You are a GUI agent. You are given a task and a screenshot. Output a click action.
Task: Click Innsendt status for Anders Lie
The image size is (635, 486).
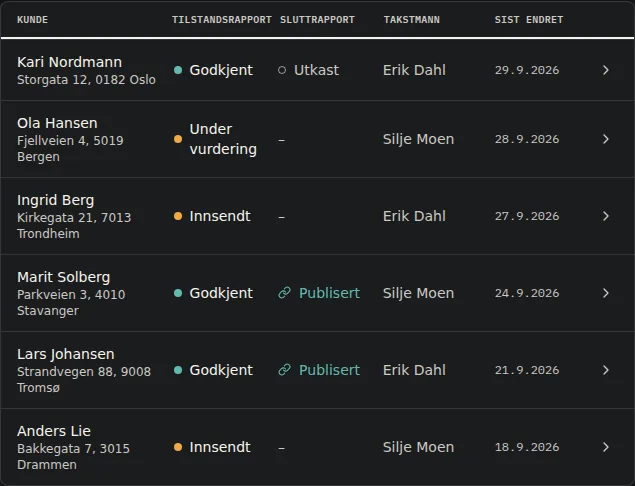click(220, 447)
